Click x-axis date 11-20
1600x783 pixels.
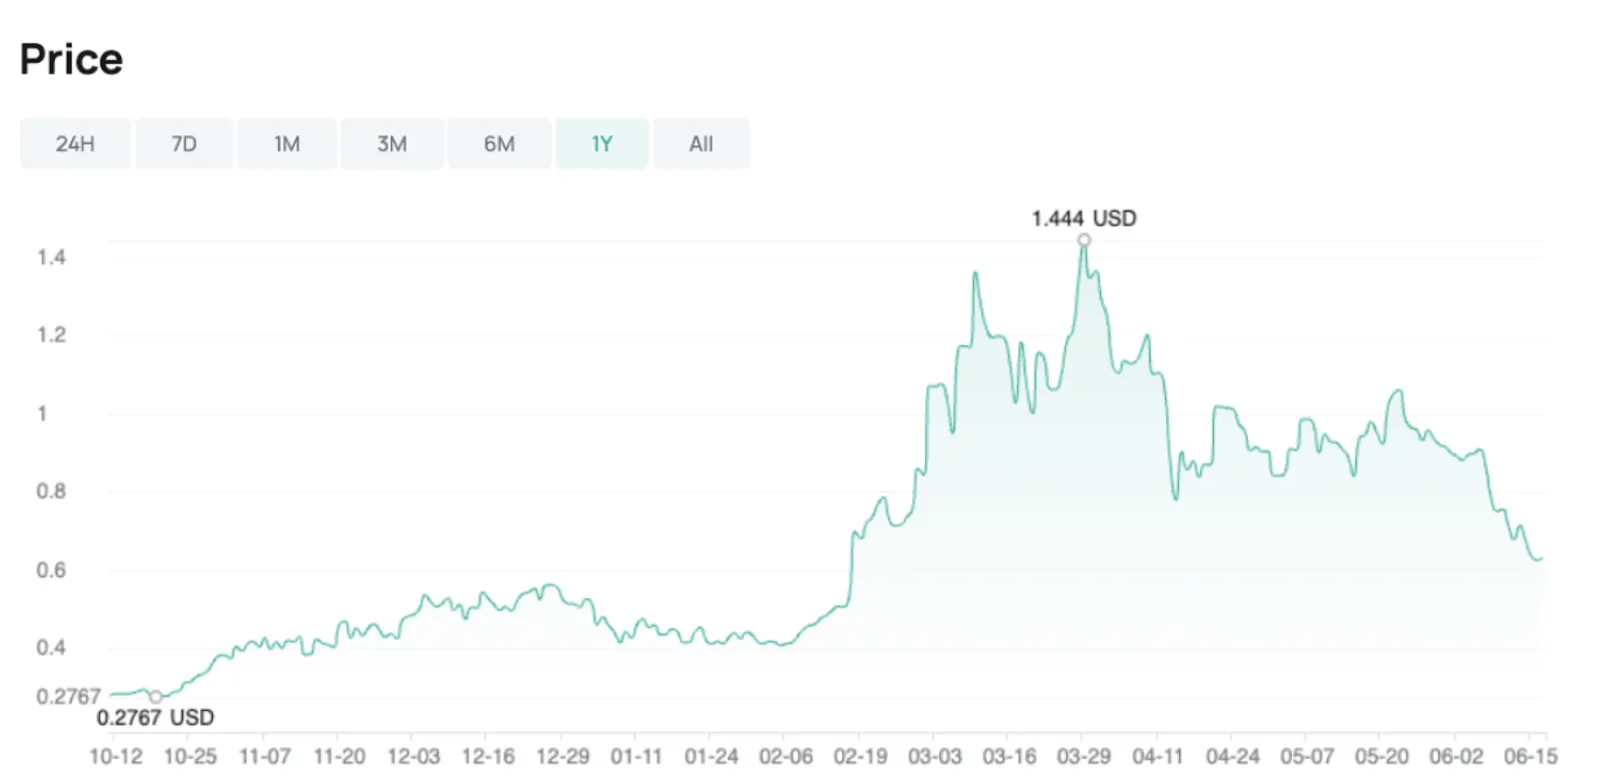point(339,757)
